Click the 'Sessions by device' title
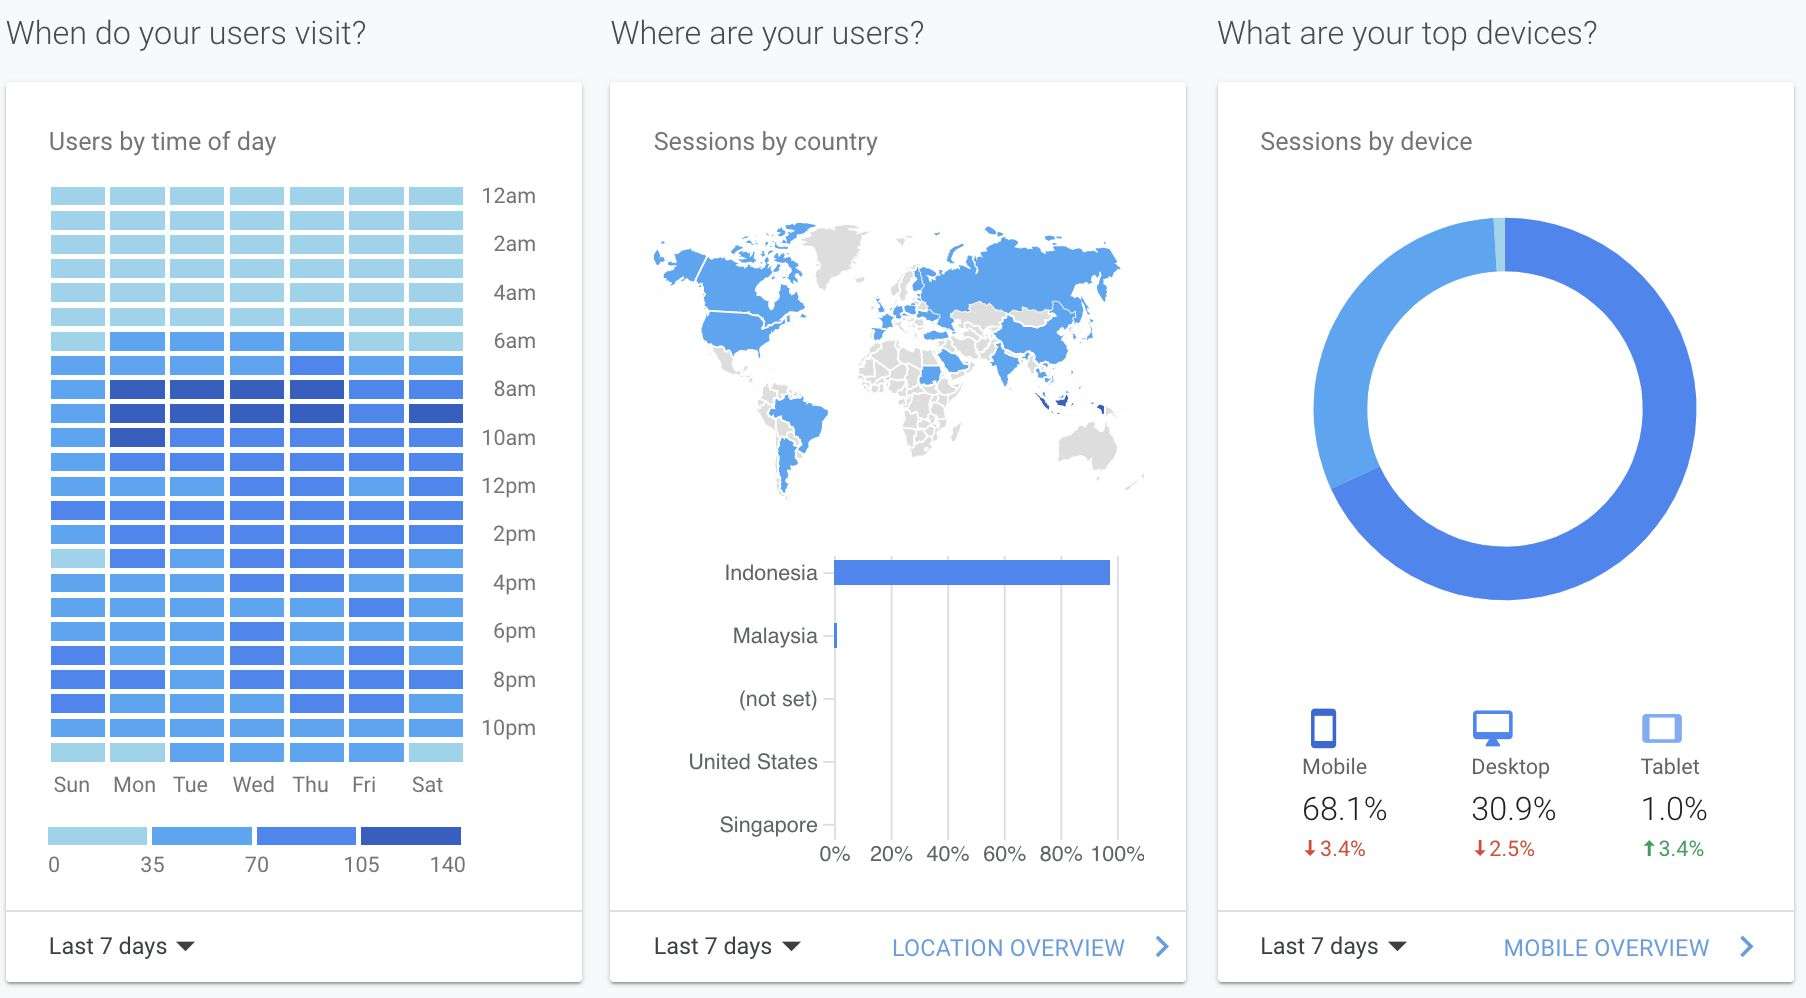This screenshot has height=998, width=1806. coord(1366,142)
